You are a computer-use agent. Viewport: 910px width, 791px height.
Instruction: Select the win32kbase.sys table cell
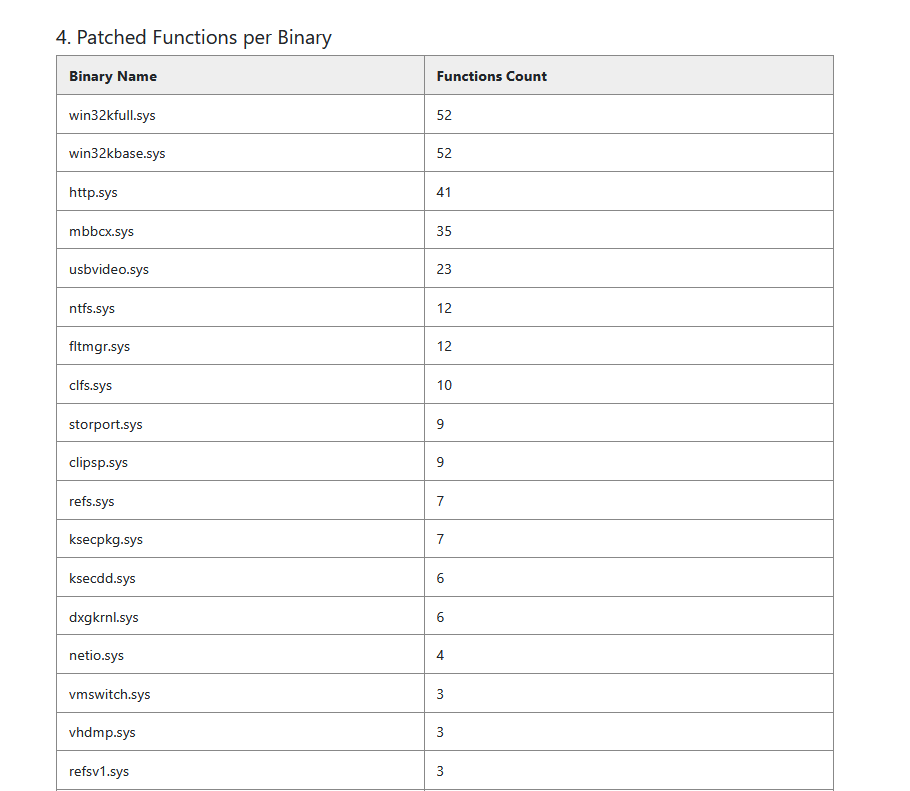117,154
